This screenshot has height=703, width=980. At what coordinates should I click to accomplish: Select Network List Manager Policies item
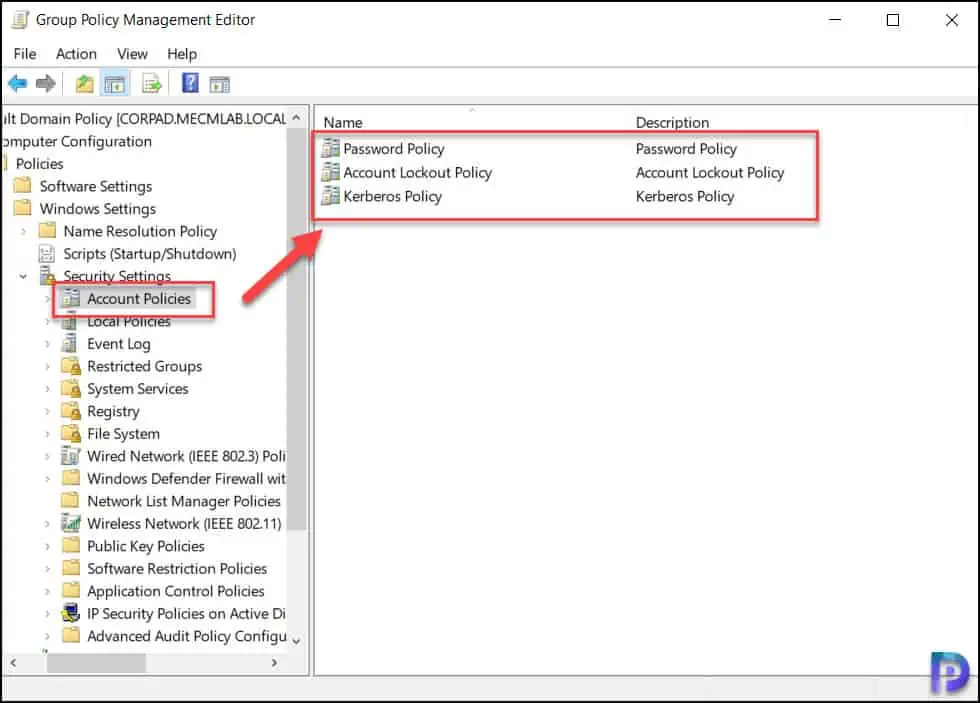pyautogui.click(x=184, y=501)
